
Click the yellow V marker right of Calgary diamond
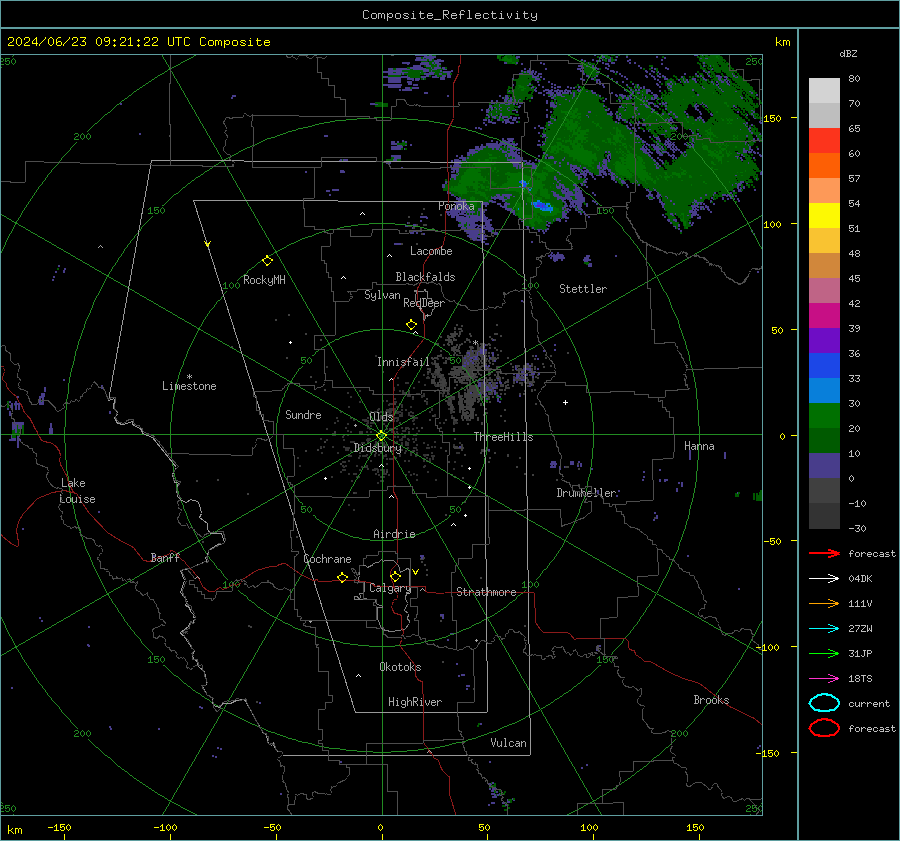[x=415, y=572]
